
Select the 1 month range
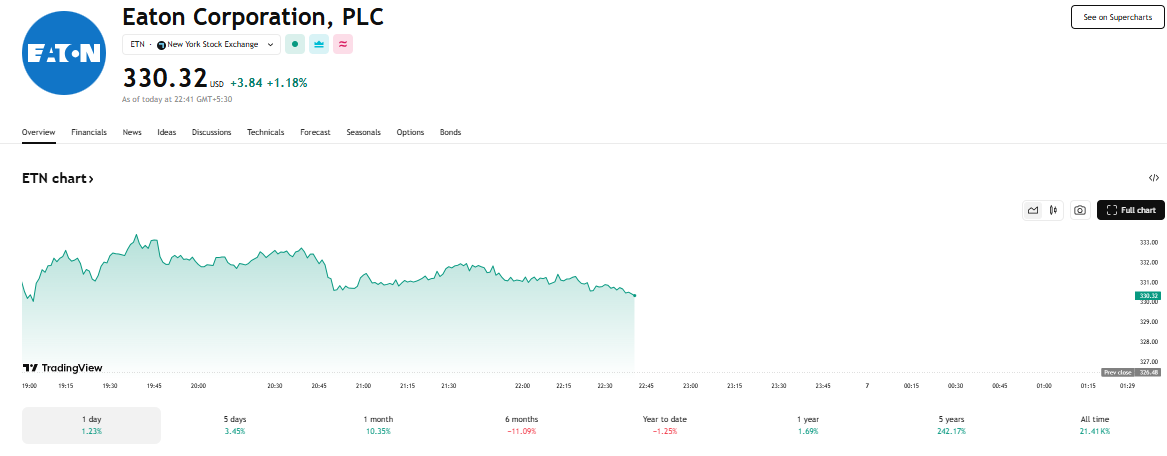click(378, 426)
